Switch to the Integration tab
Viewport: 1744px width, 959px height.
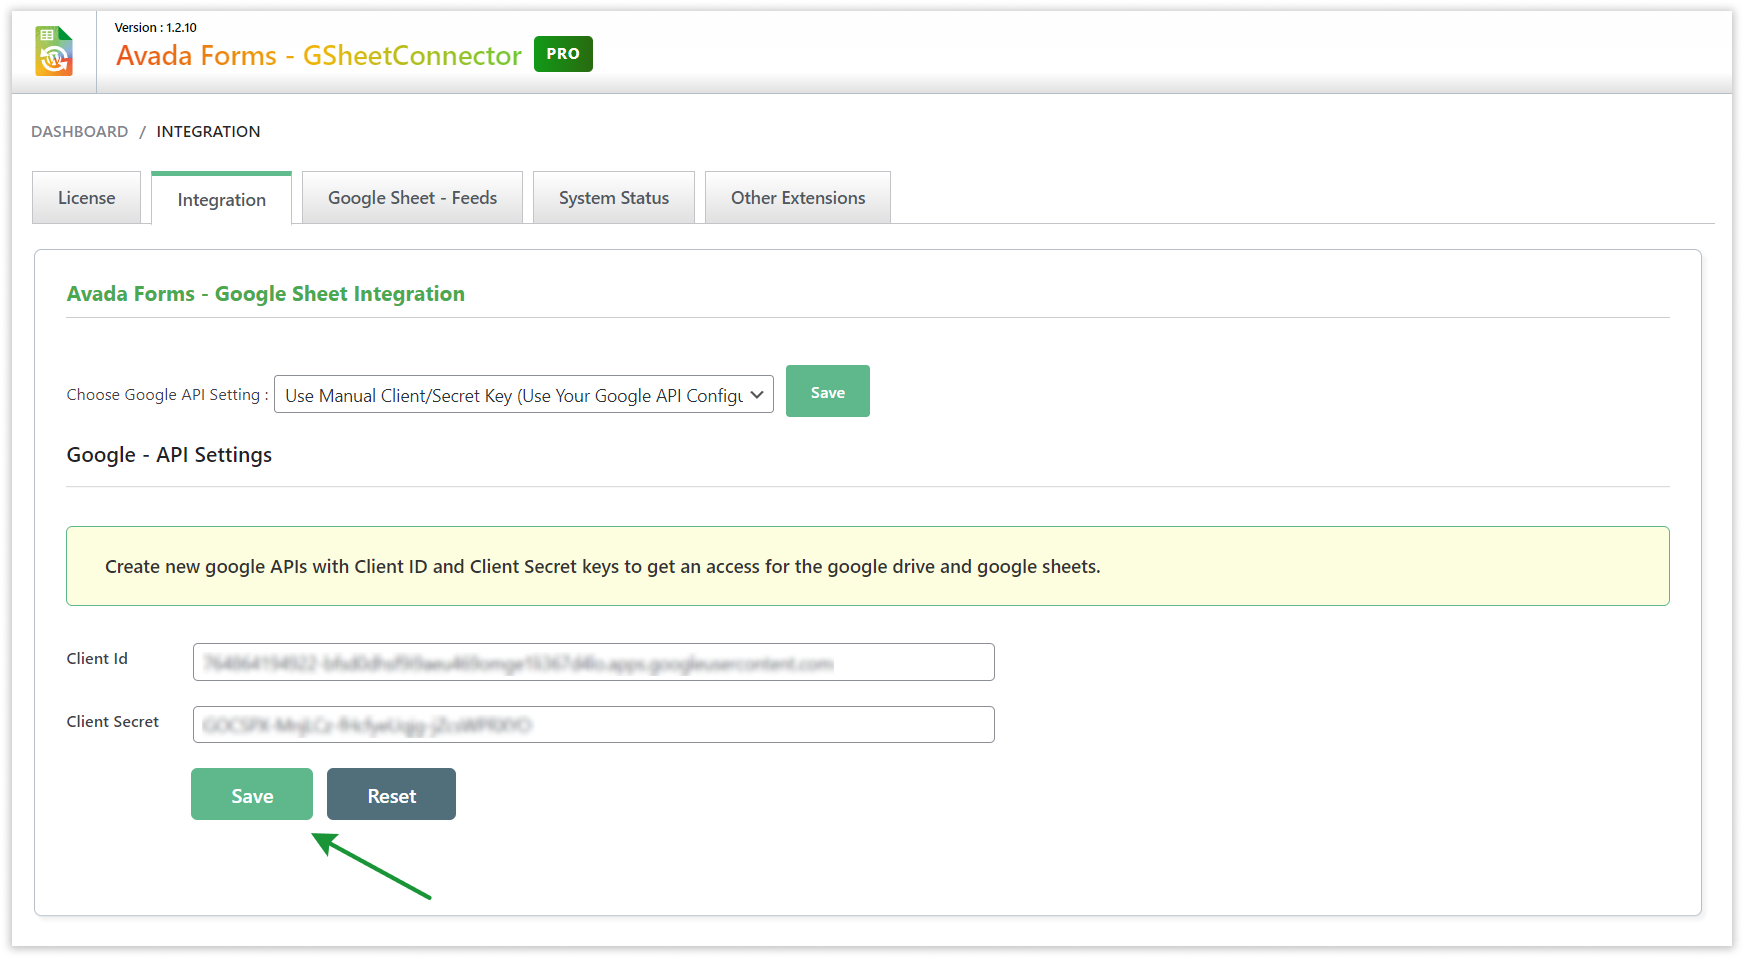coord(221,199)
